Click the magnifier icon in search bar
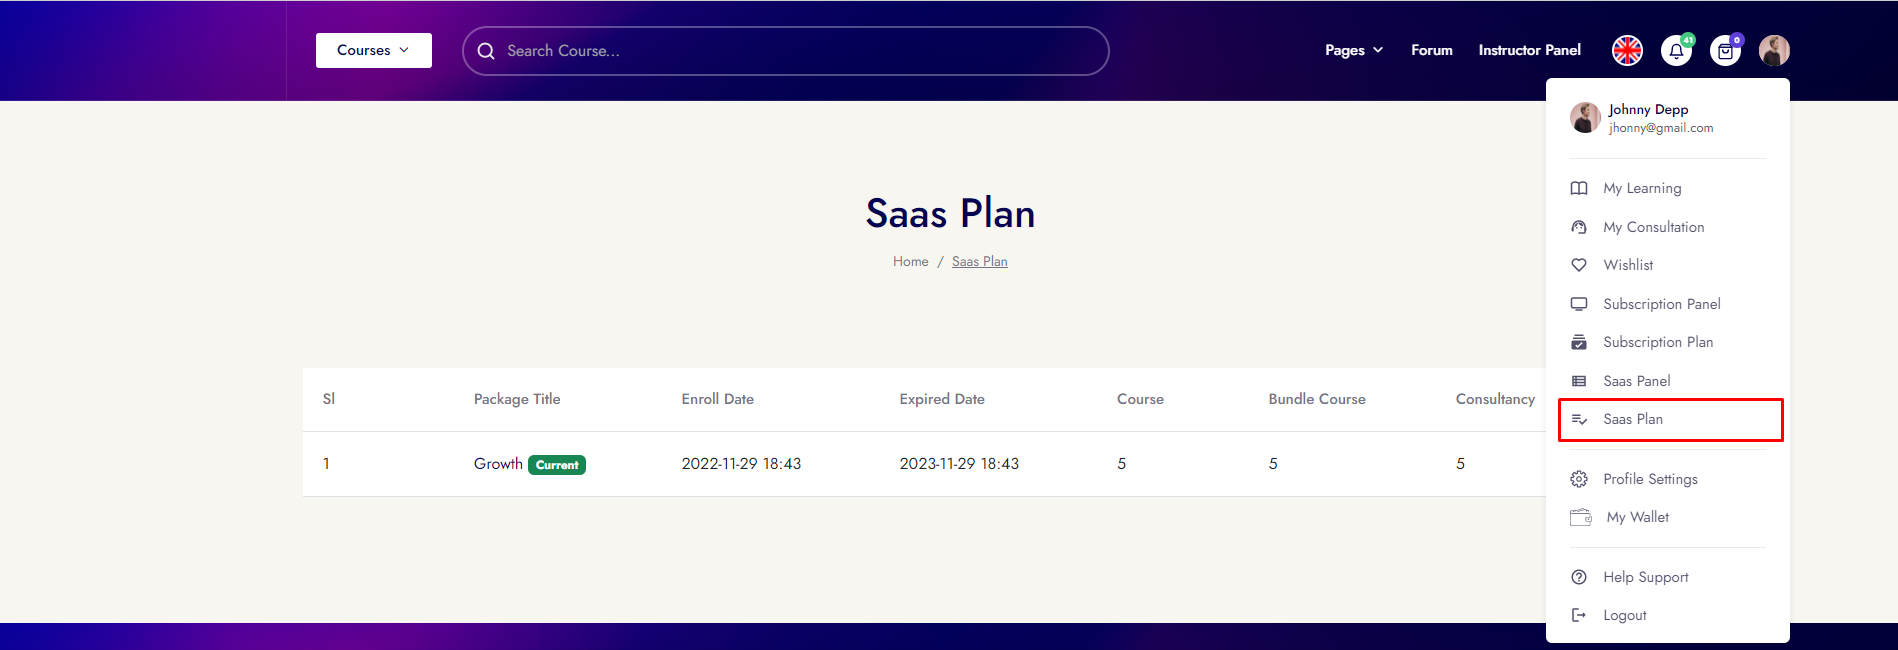This screenshot has width=1898, height=650. pos(486,51)
